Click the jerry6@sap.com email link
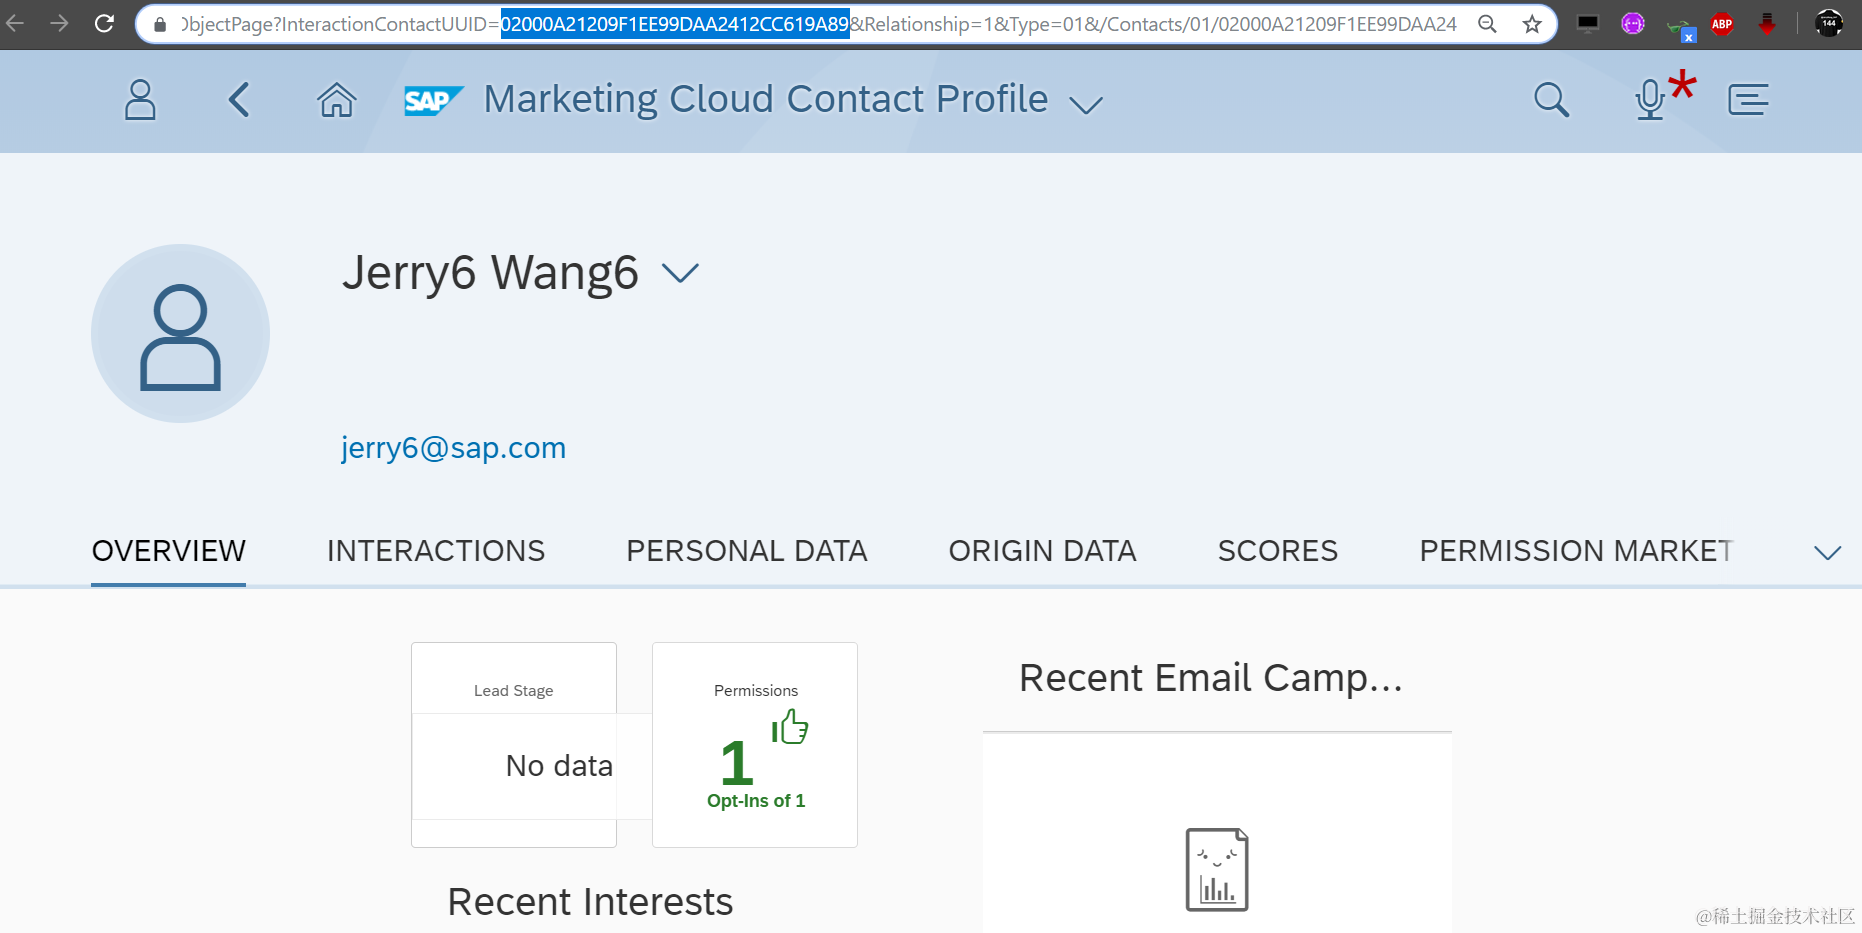Image resolution: width=1862 pixels, height=933 pixels. point(454,448)
